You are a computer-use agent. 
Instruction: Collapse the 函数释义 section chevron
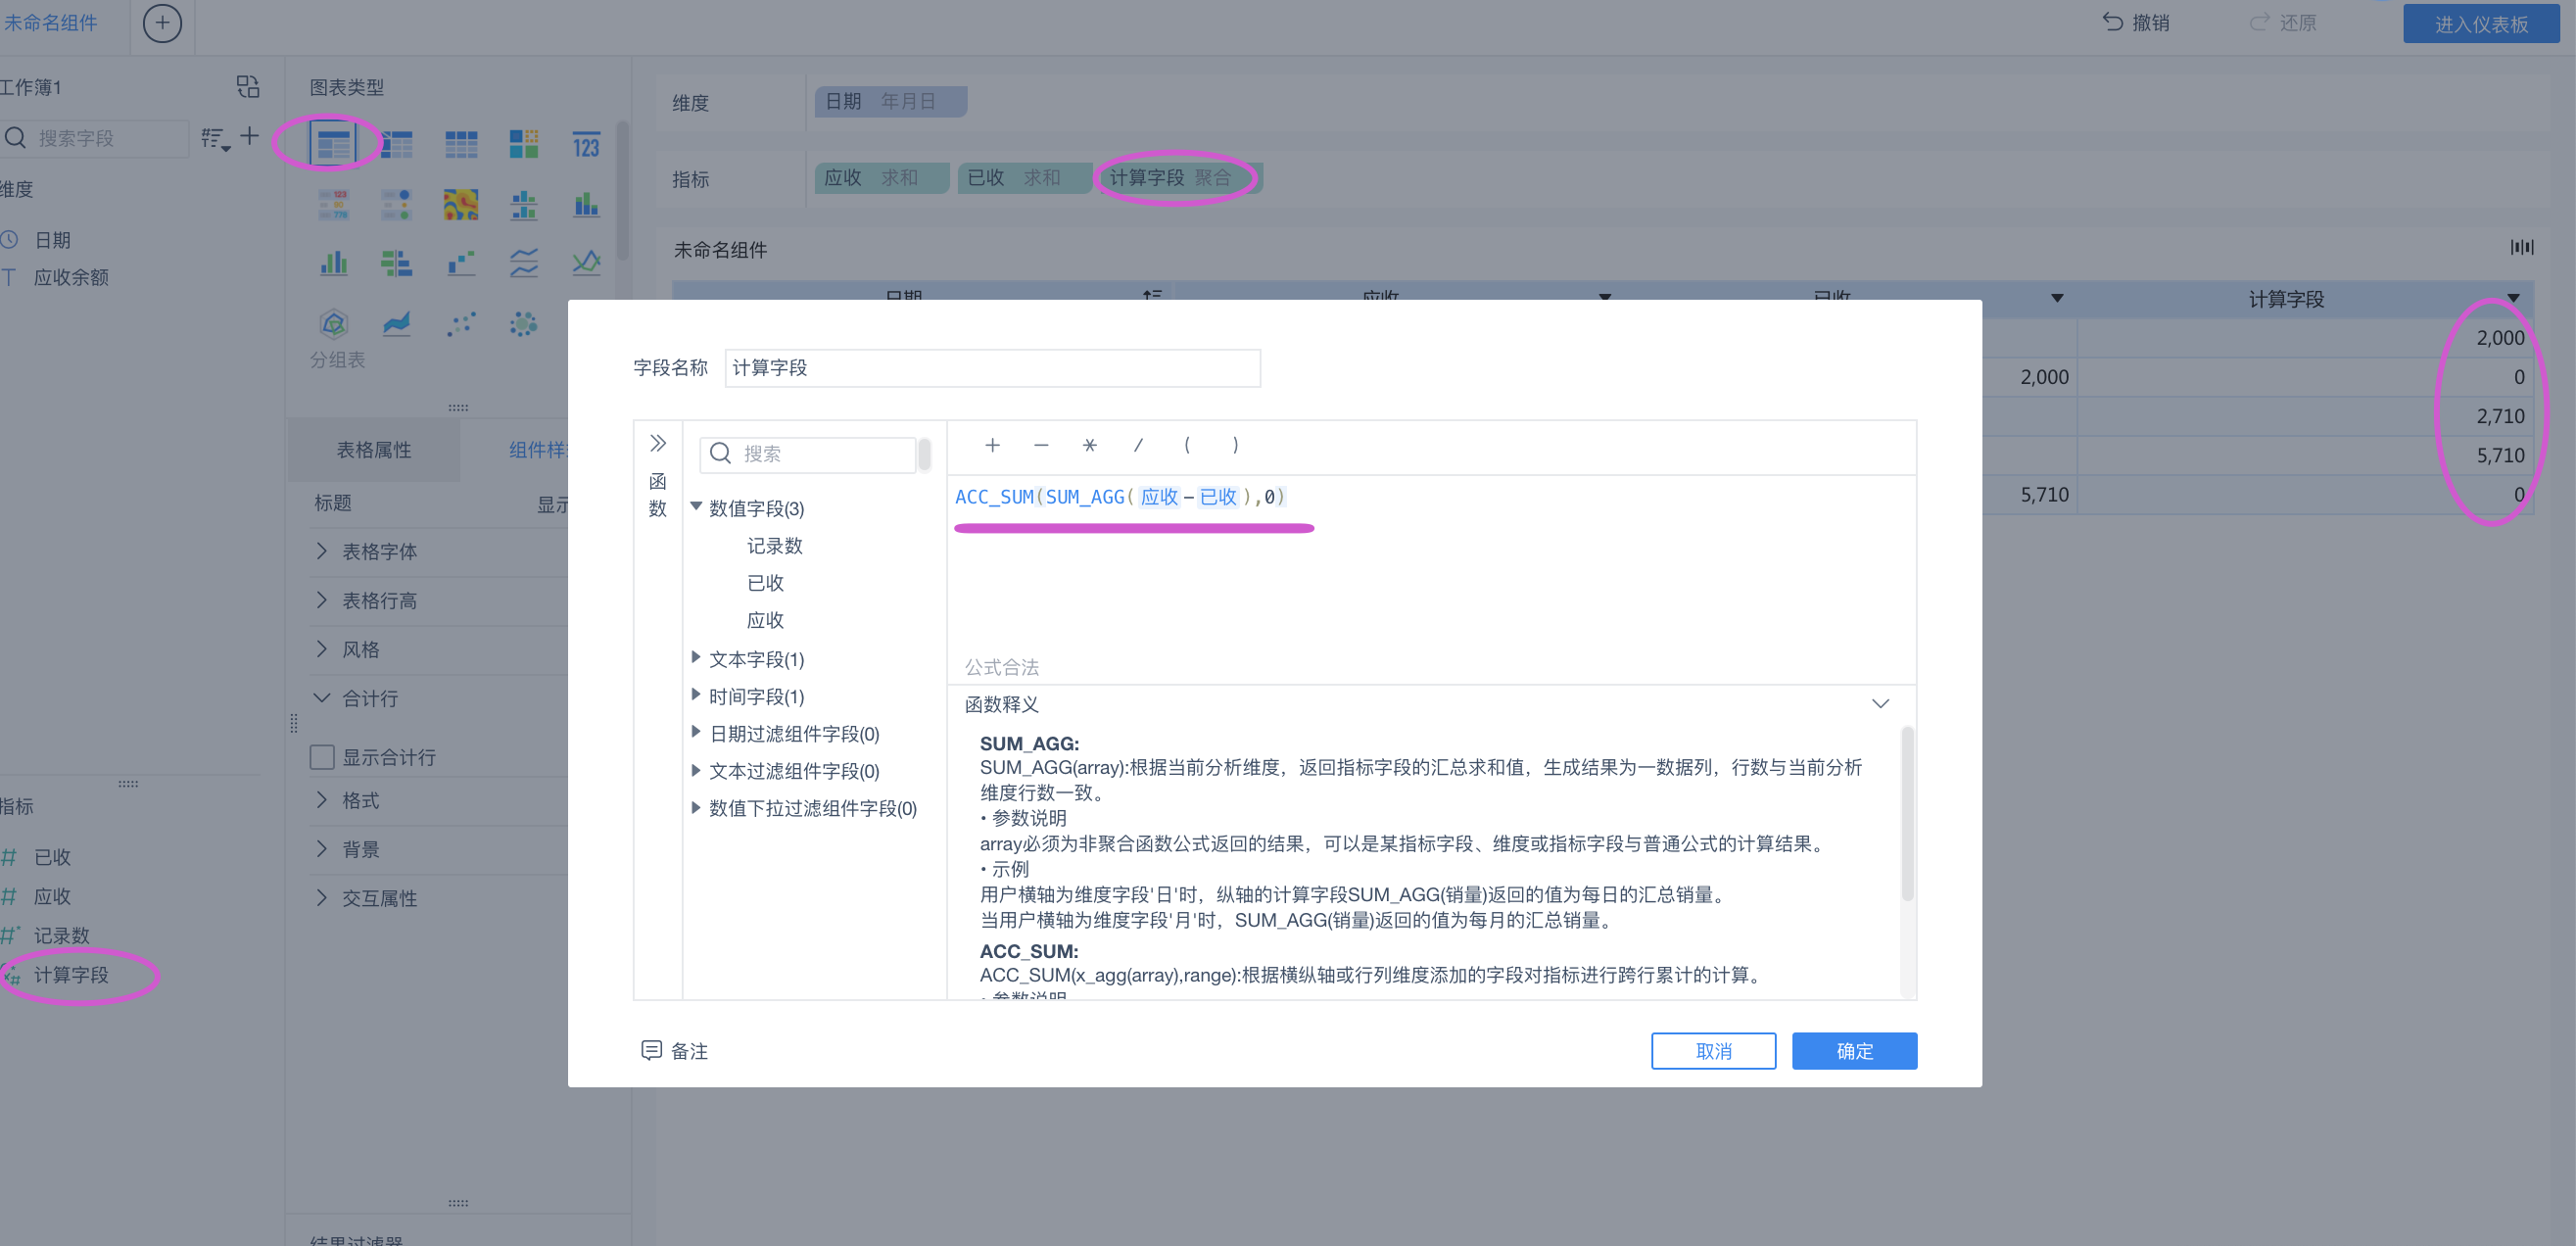pos(1880,704)
